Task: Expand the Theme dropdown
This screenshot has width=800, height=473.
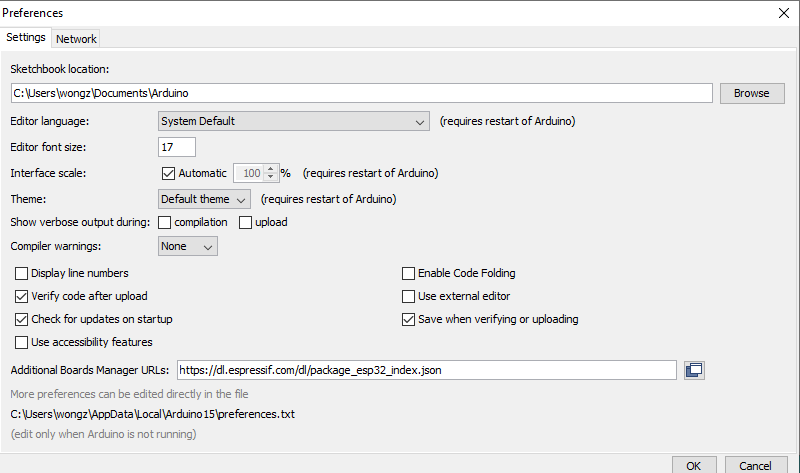Action: (204, 199)
